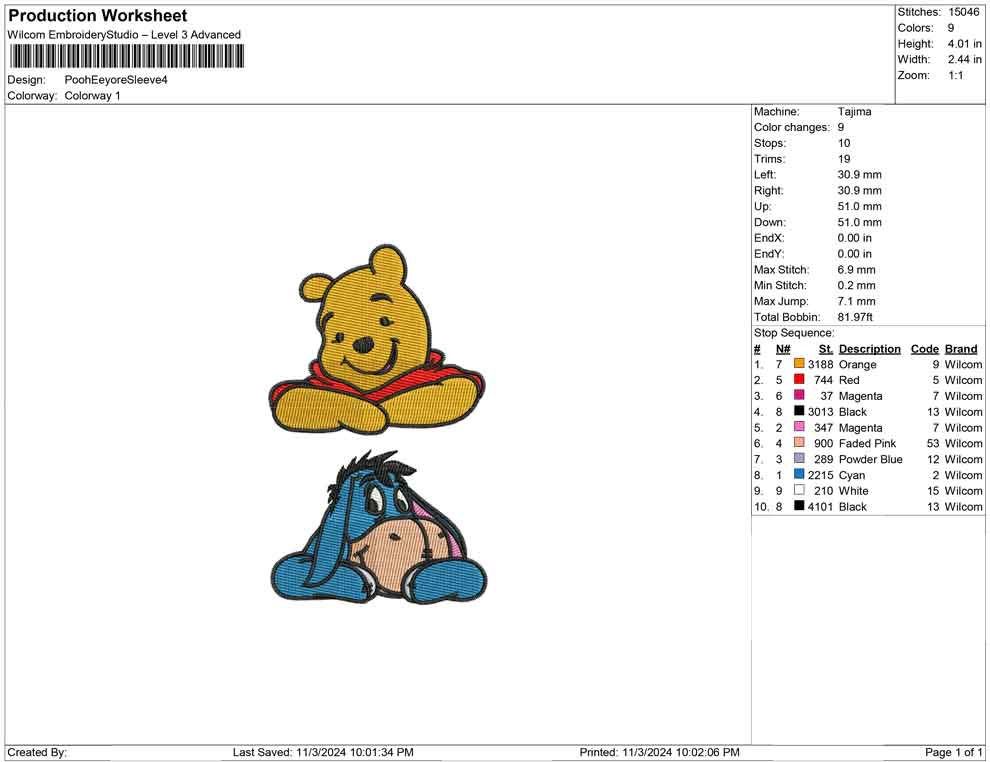Click the Brand column header
Viewport: 990px width, 762px height.
click(961, 349)
